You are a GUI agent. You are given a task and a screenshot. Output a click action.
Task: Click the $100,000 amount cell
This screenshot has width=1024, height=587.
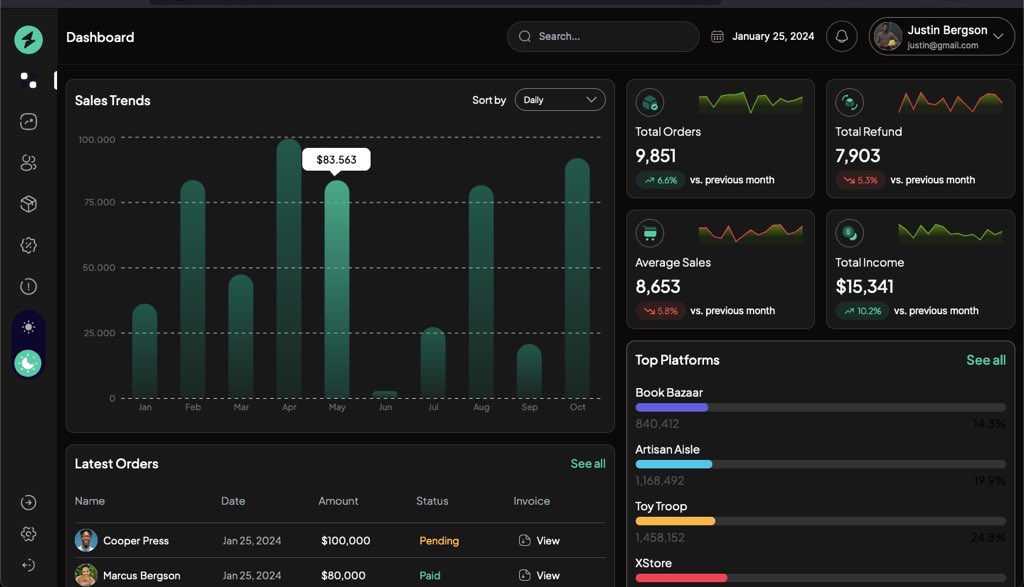345,541
